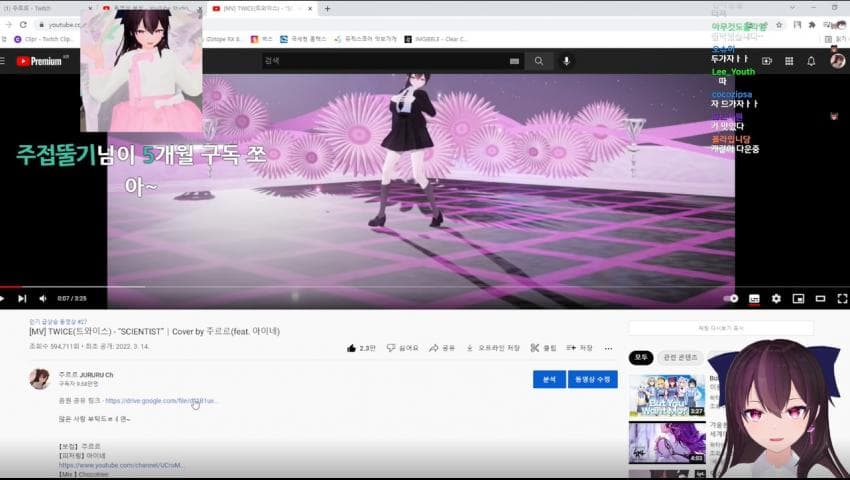Open the YouTube apps grid icon
Image resolution: width=850 pixels, height=480 pixels.
pos(789,61)
